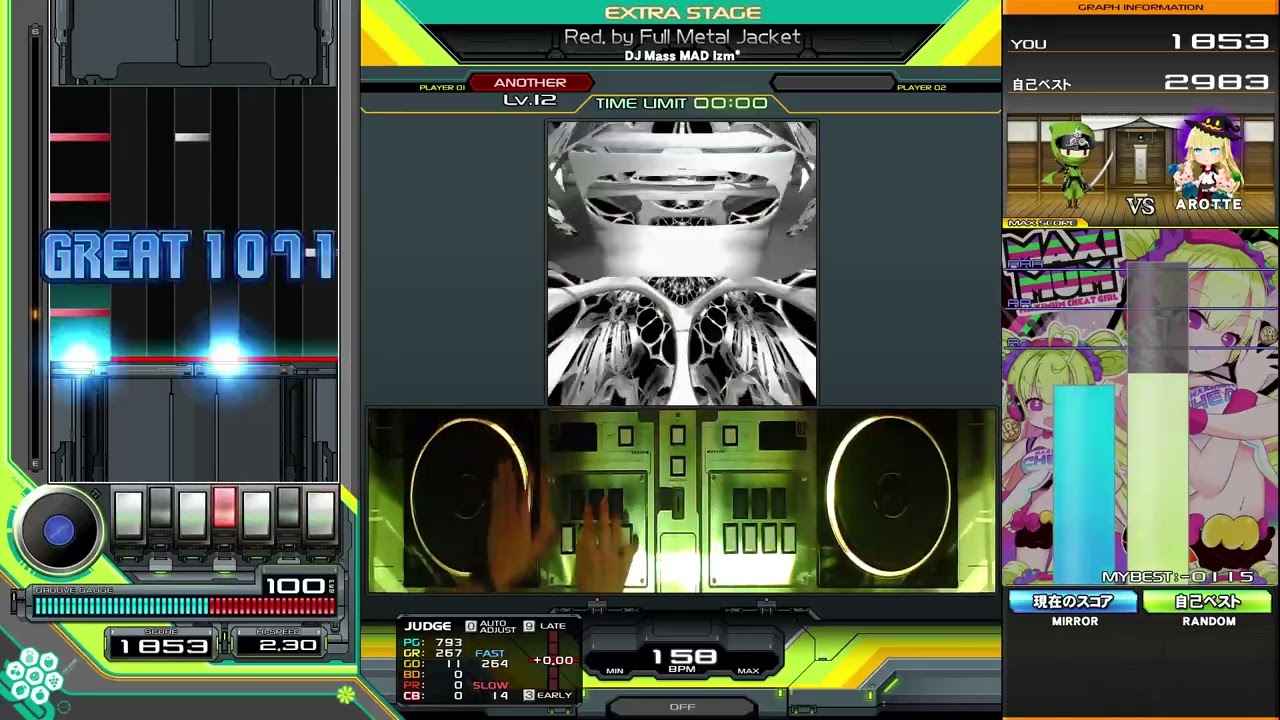Click the GR: 267 judge count
Screen dimensions: 1280x720
[433, 653]
